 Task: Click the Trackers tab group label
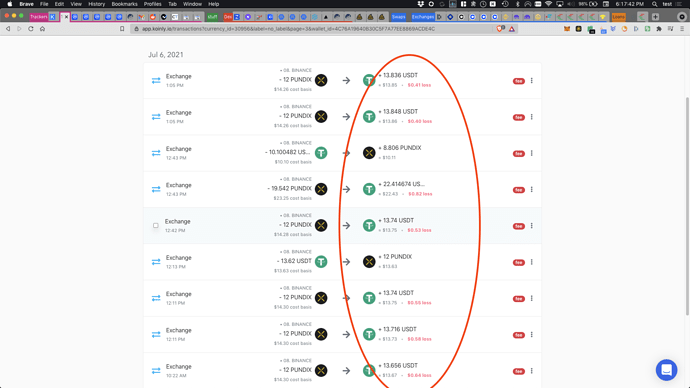click(39, 17)
